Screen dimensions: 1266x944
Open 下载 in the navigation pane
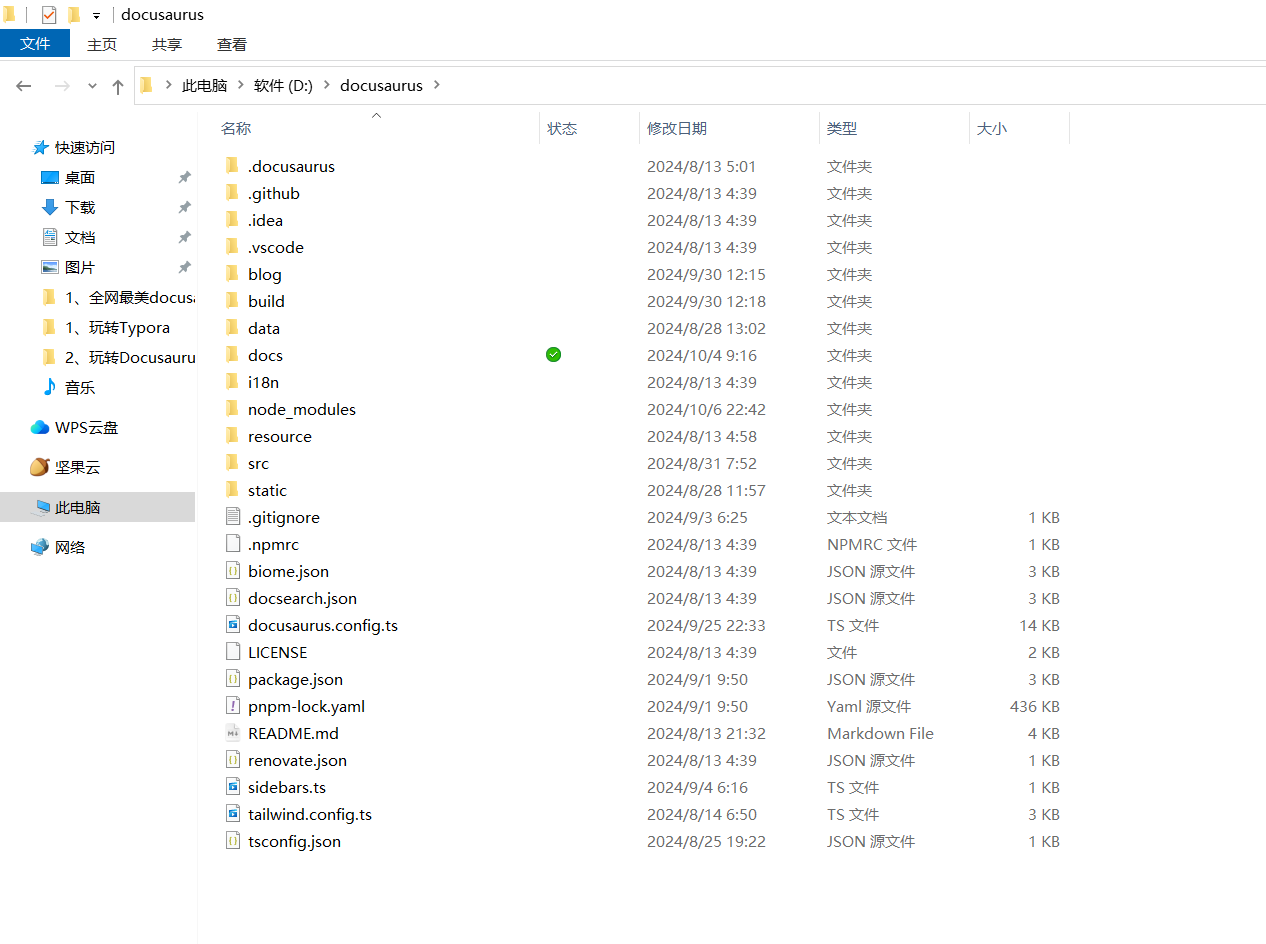point(80,207)
